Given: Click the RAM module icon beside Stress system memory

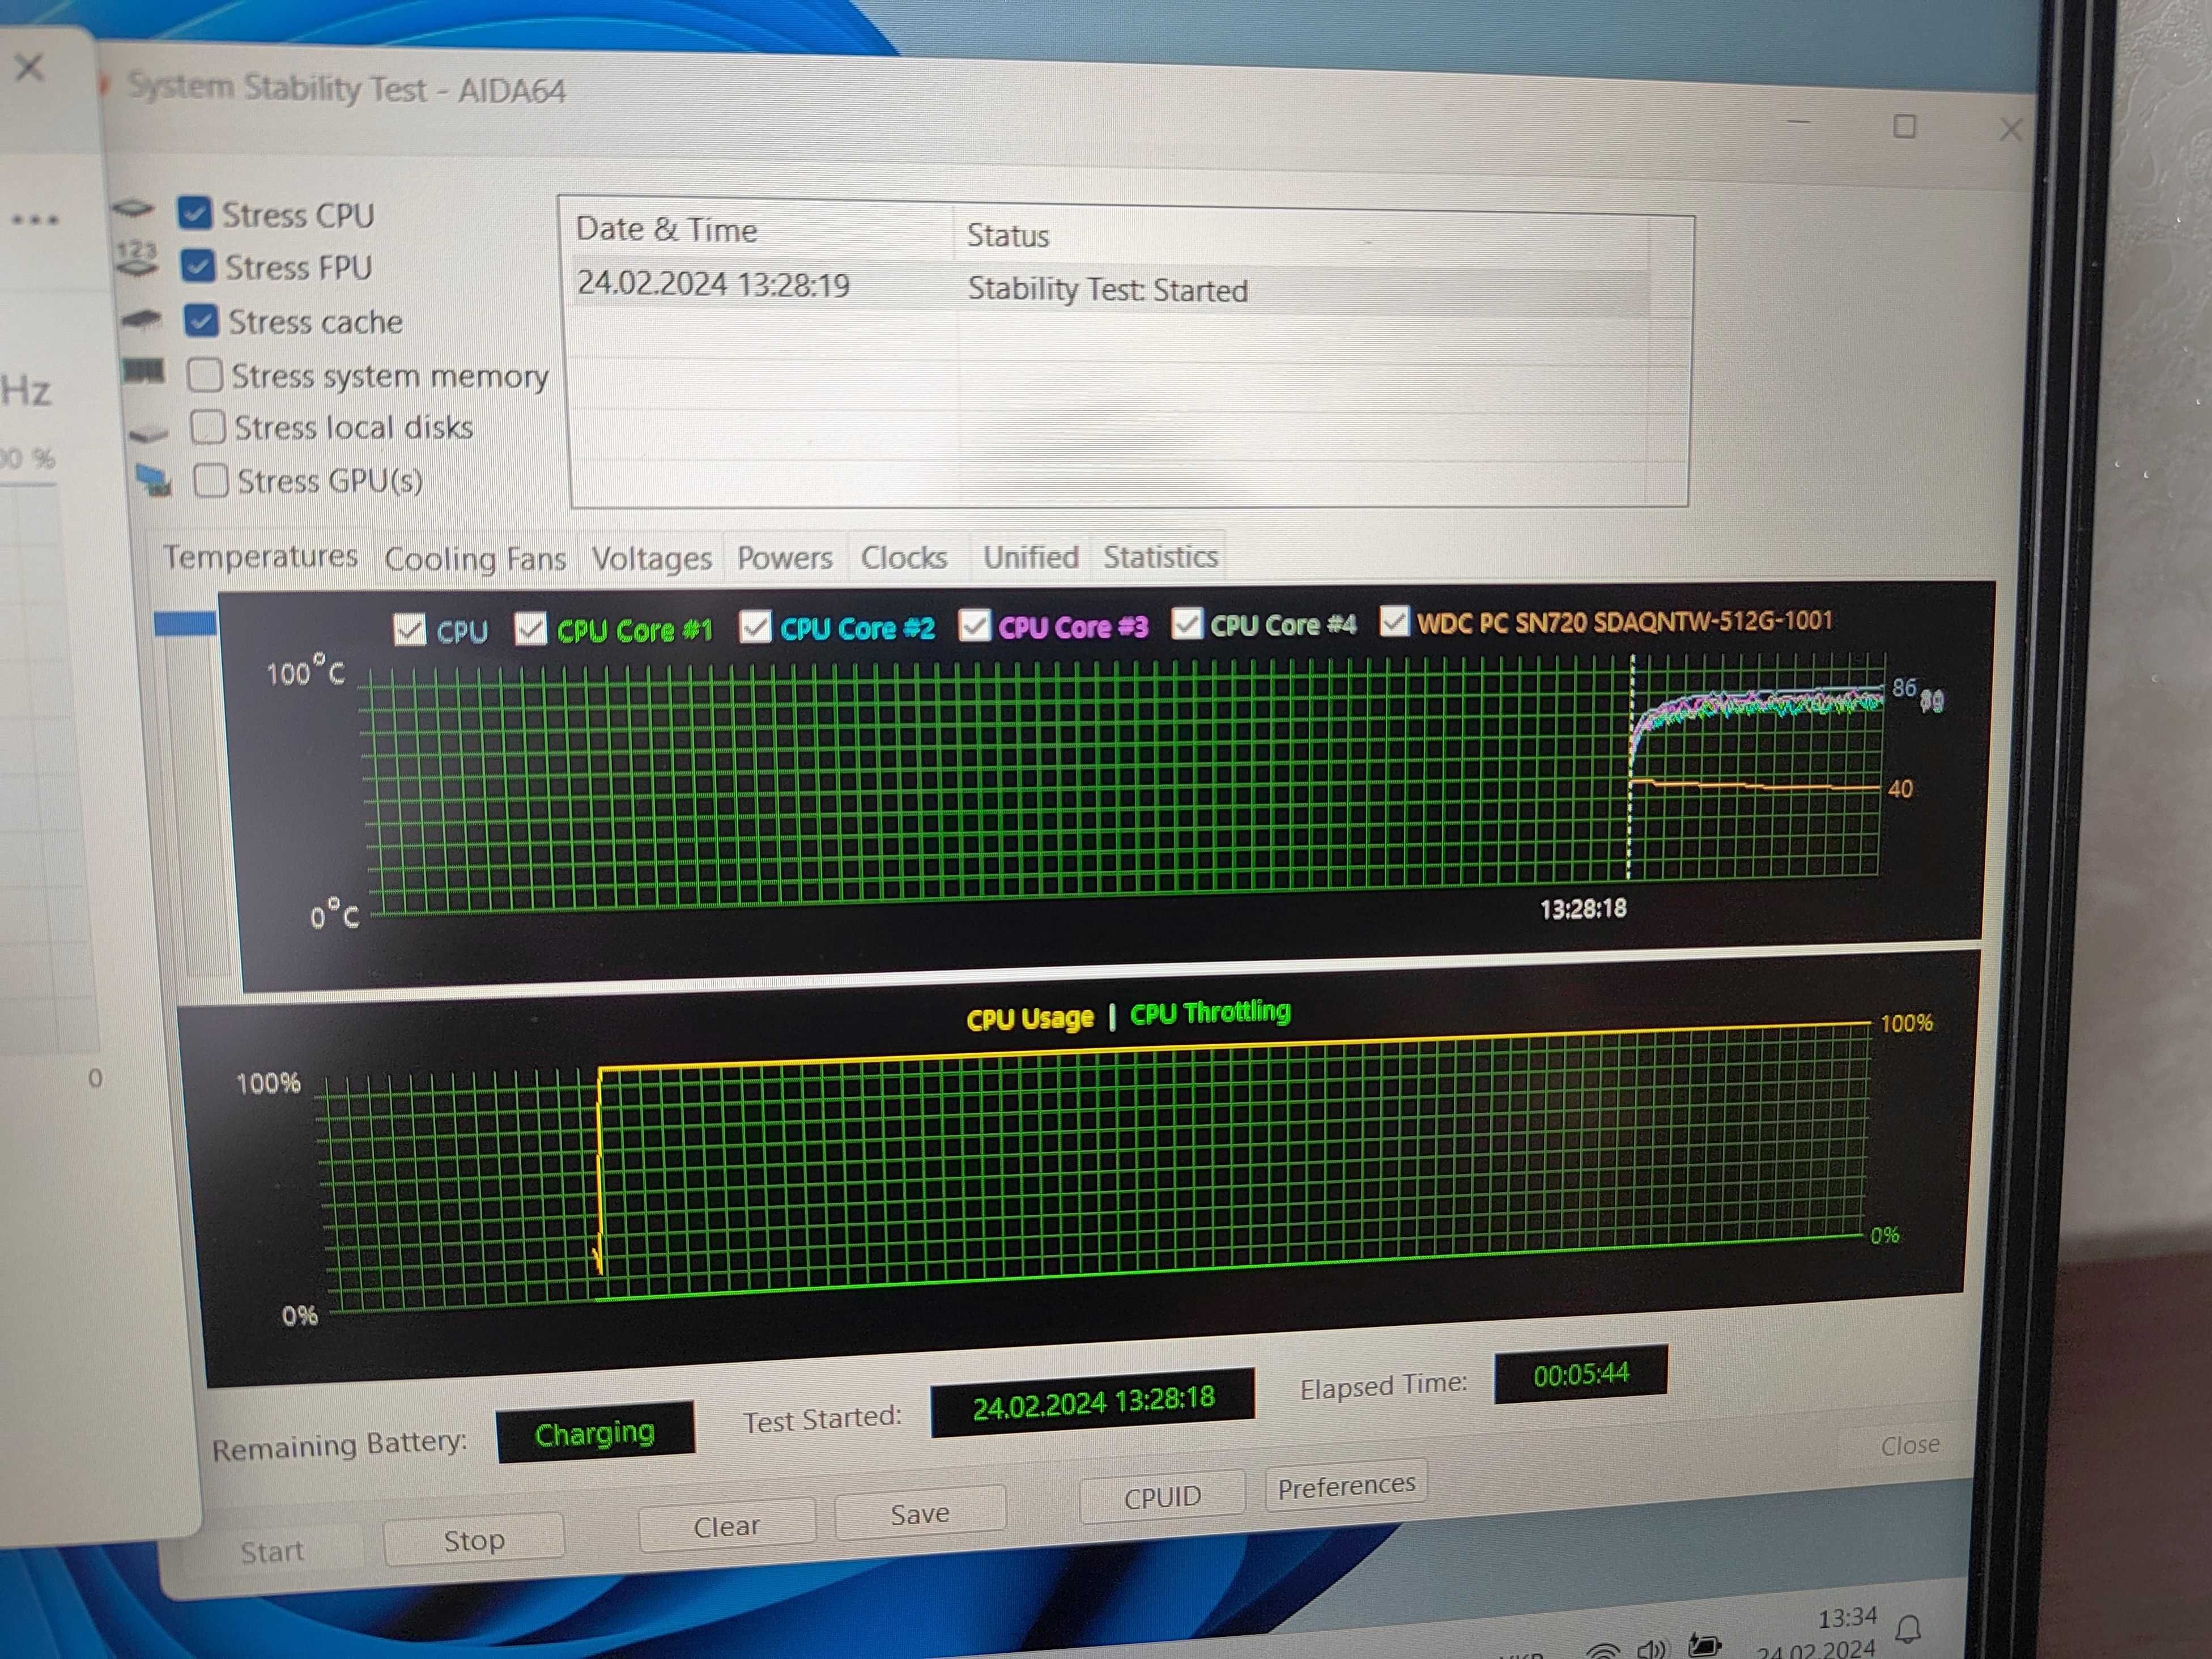Looking at the screenshot, I should point(144,371).
